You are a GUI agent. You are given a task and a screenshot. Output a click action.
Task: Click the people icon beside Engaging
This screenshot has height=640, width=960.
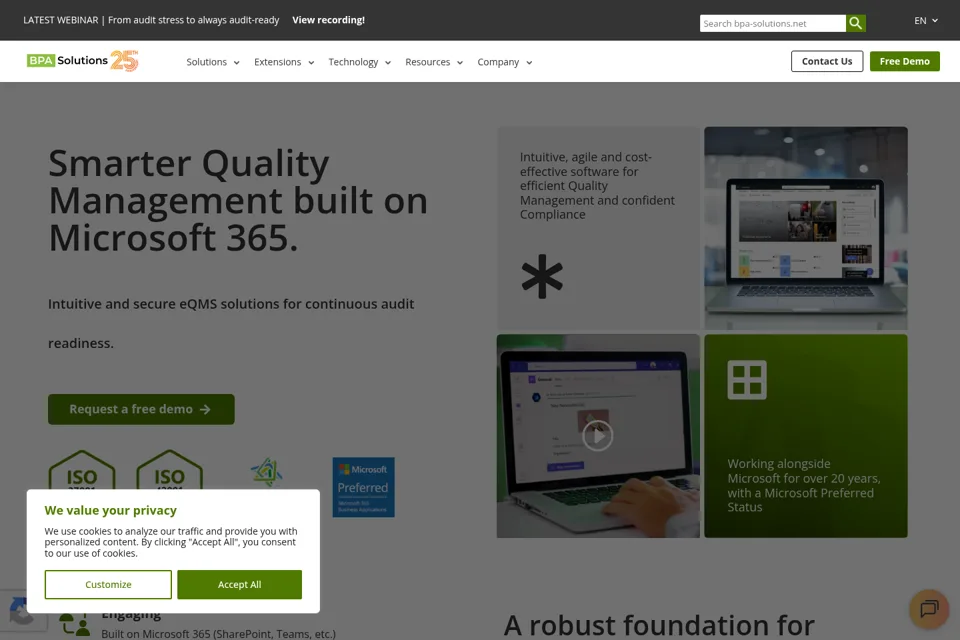coord(75,625)
